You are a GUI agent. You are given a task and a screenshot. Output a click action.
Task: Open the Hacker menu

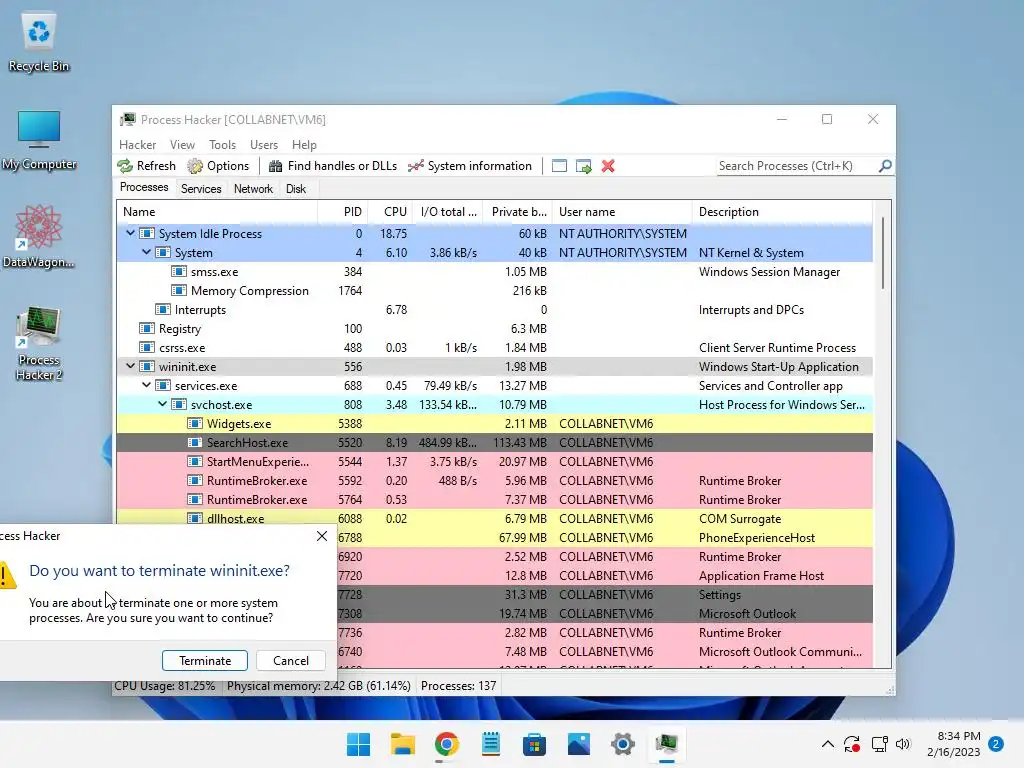pos(137,144)
